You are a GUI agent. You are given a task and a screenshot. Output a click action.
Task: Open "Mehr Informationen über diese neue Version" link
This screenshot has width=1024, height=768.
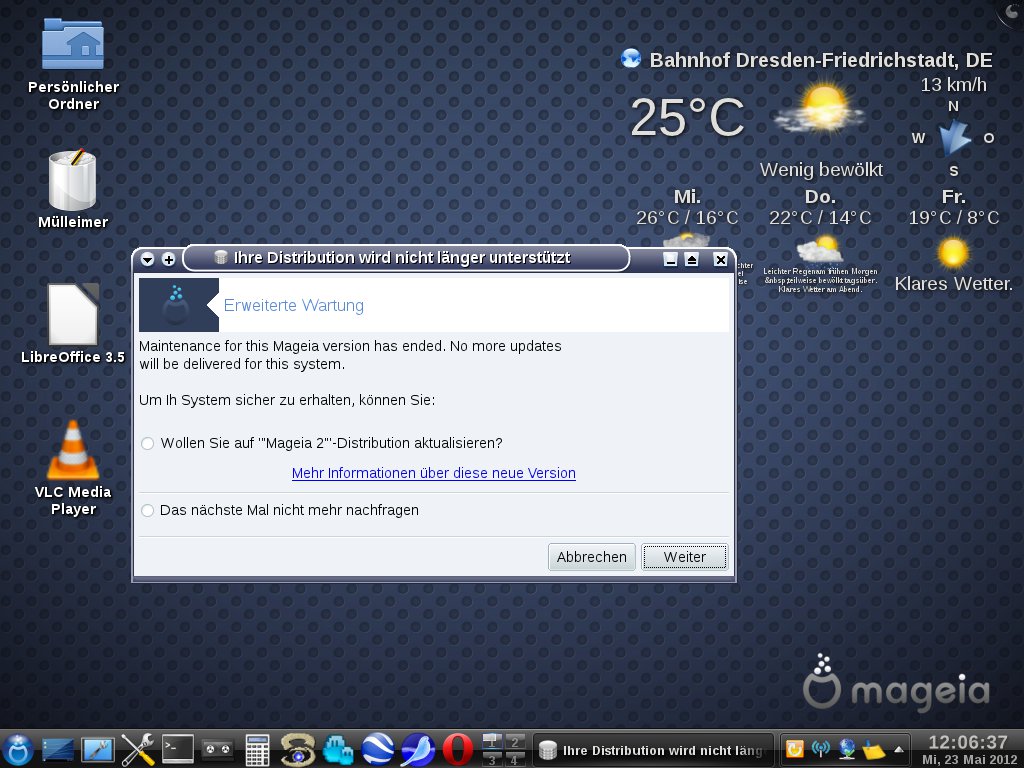434,473
